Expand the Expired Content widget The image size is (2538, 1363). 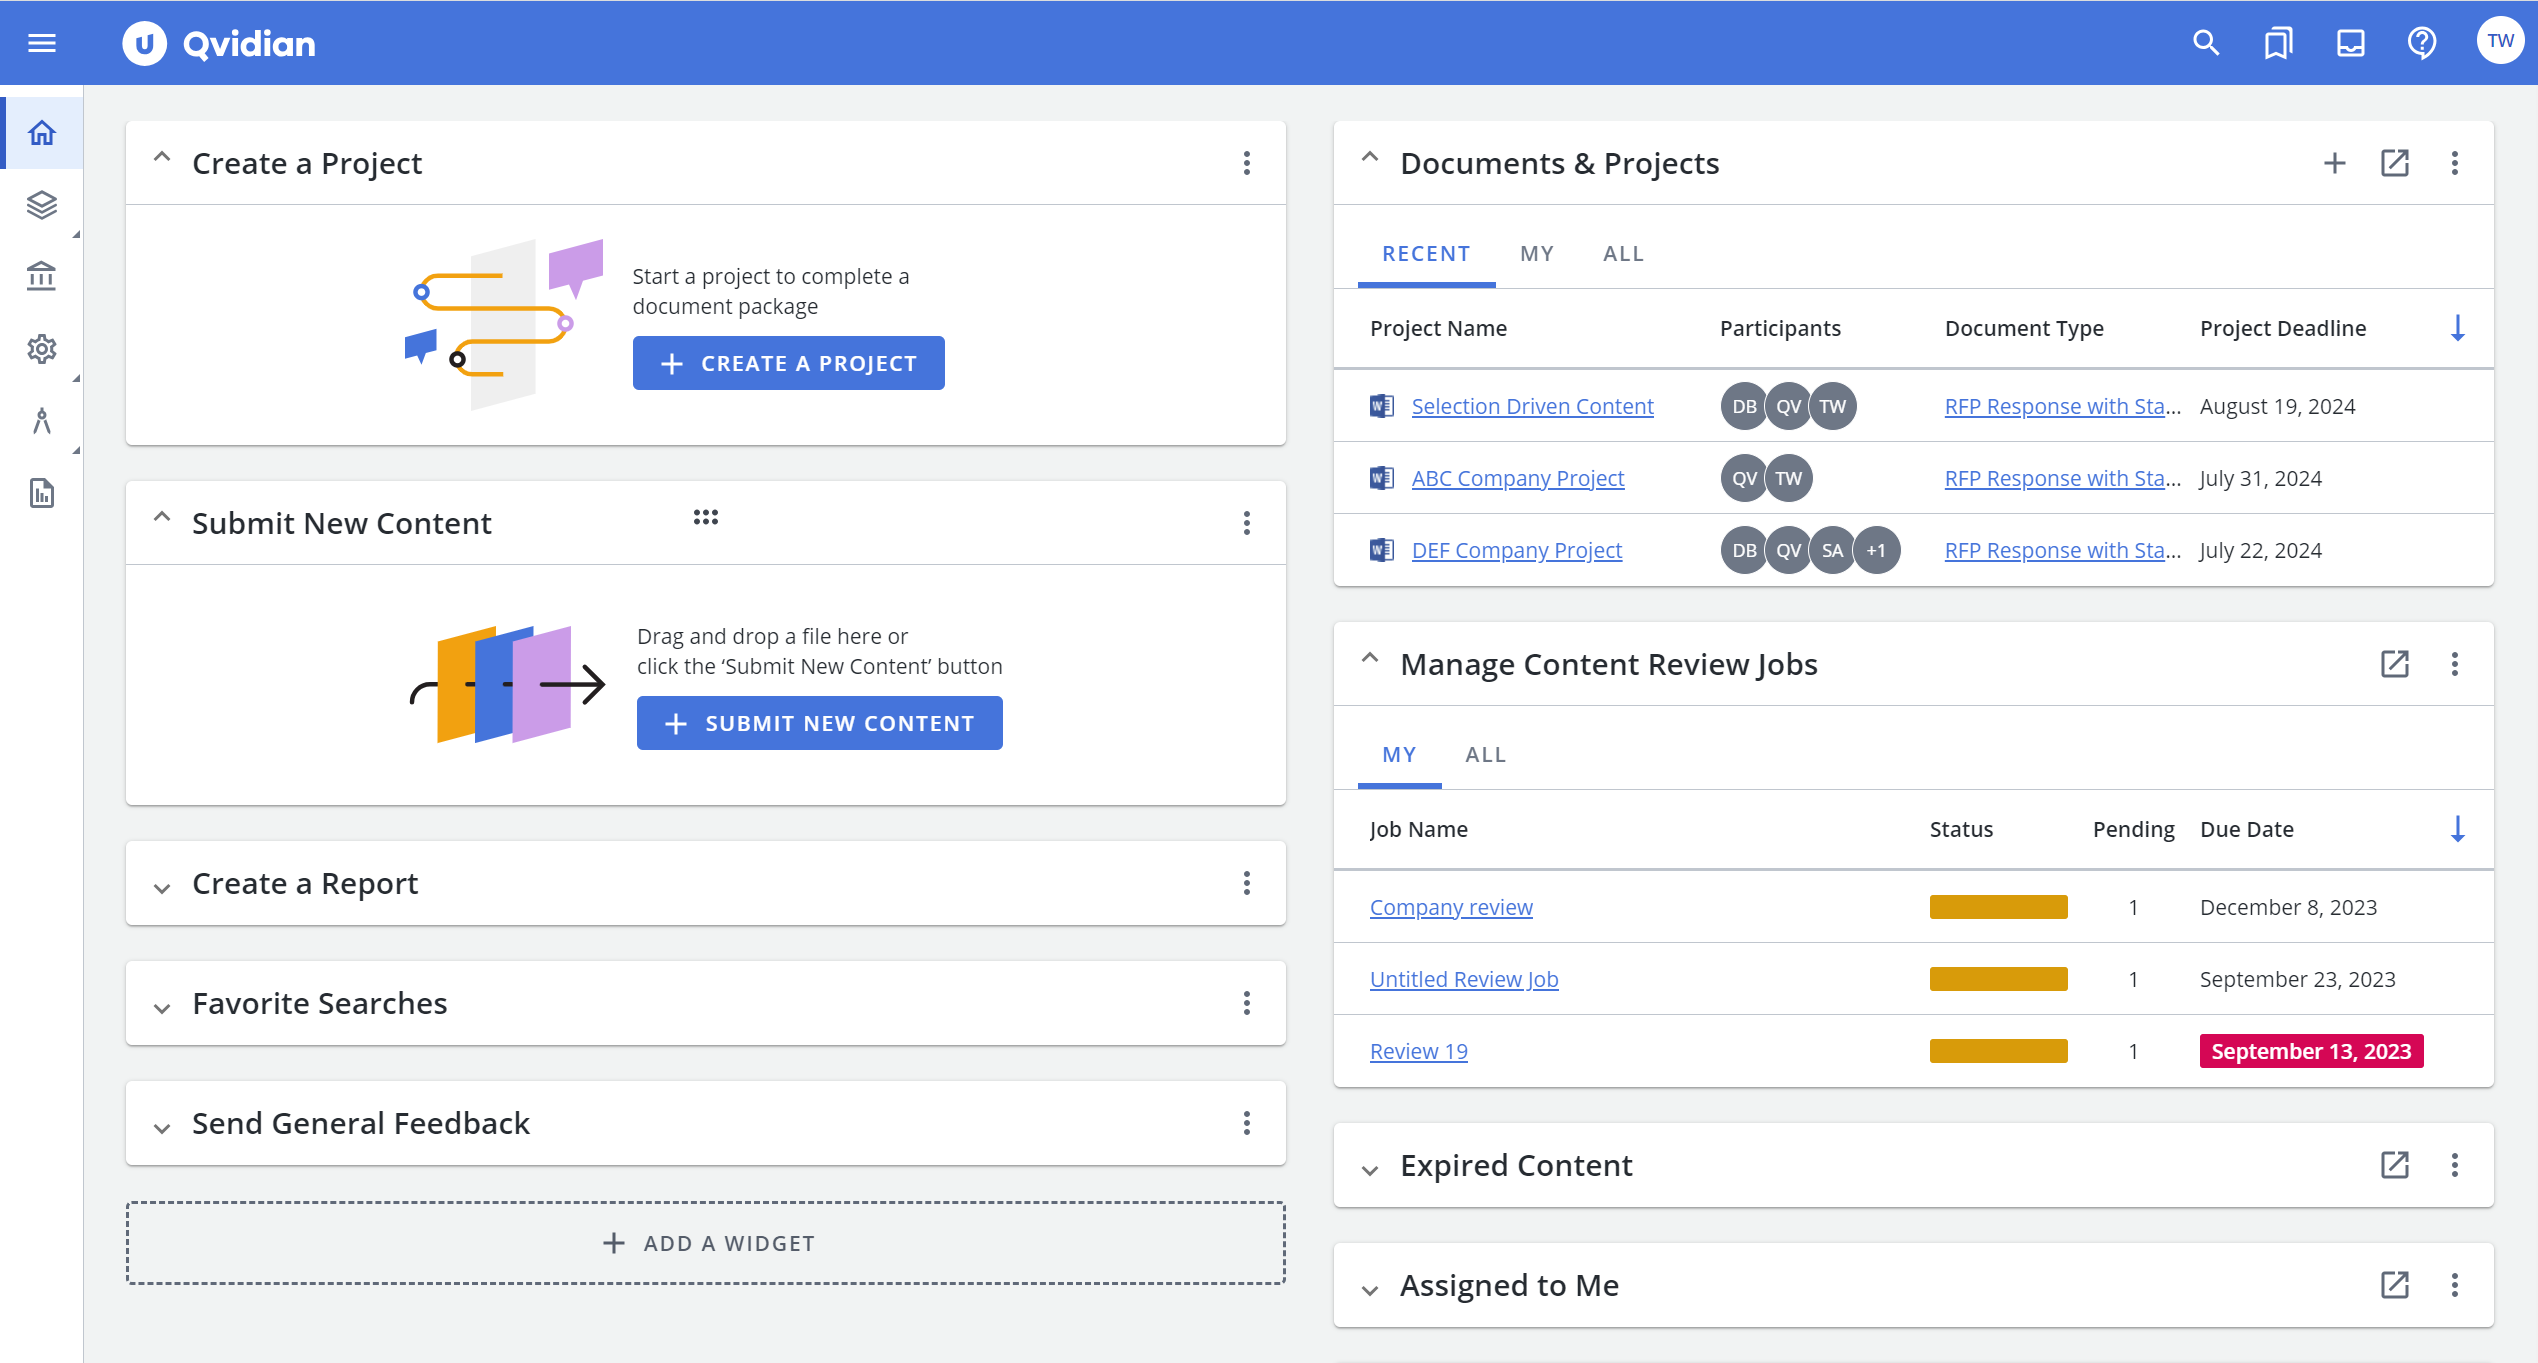[1370, 1169]
